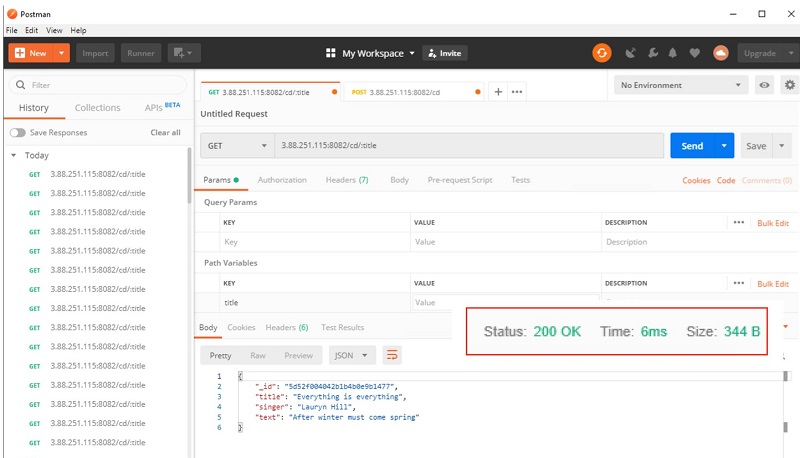Screen dimensions: 800x458
Task: Click the search icon in Filter box
Action: tap(20, 85)
